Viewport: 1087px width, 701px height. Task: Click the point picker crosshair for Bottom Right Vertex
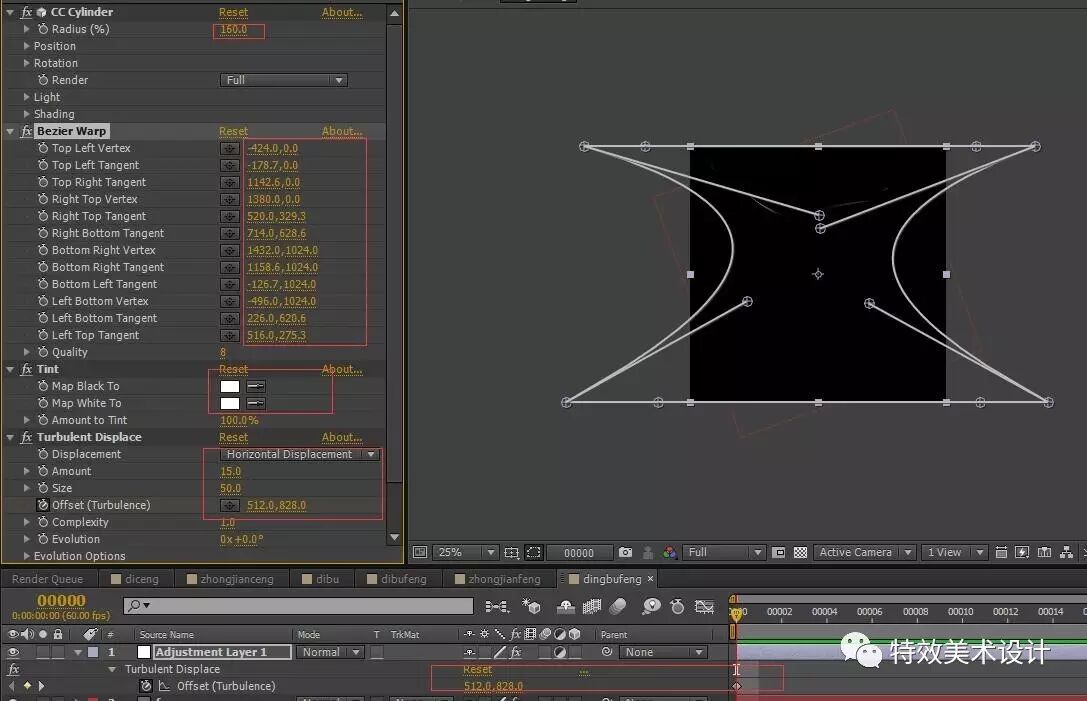point(229,250)
